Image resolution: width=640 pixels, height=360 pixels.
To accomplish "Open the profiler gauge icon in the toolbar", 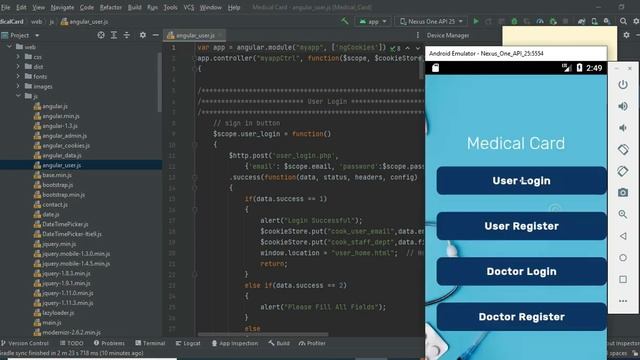I will click(540, 21).
